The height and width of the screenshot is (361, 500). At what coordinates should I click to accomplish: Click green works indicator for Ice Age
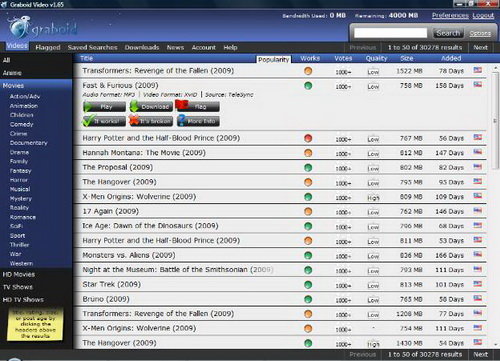[308, 226]
